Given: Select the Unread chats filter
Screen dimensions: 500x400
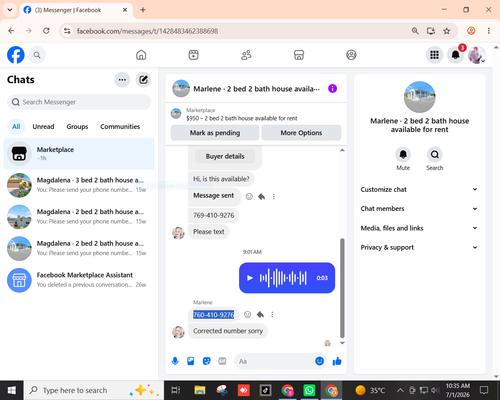Looking at the screenshot, I should click(43, 127).
